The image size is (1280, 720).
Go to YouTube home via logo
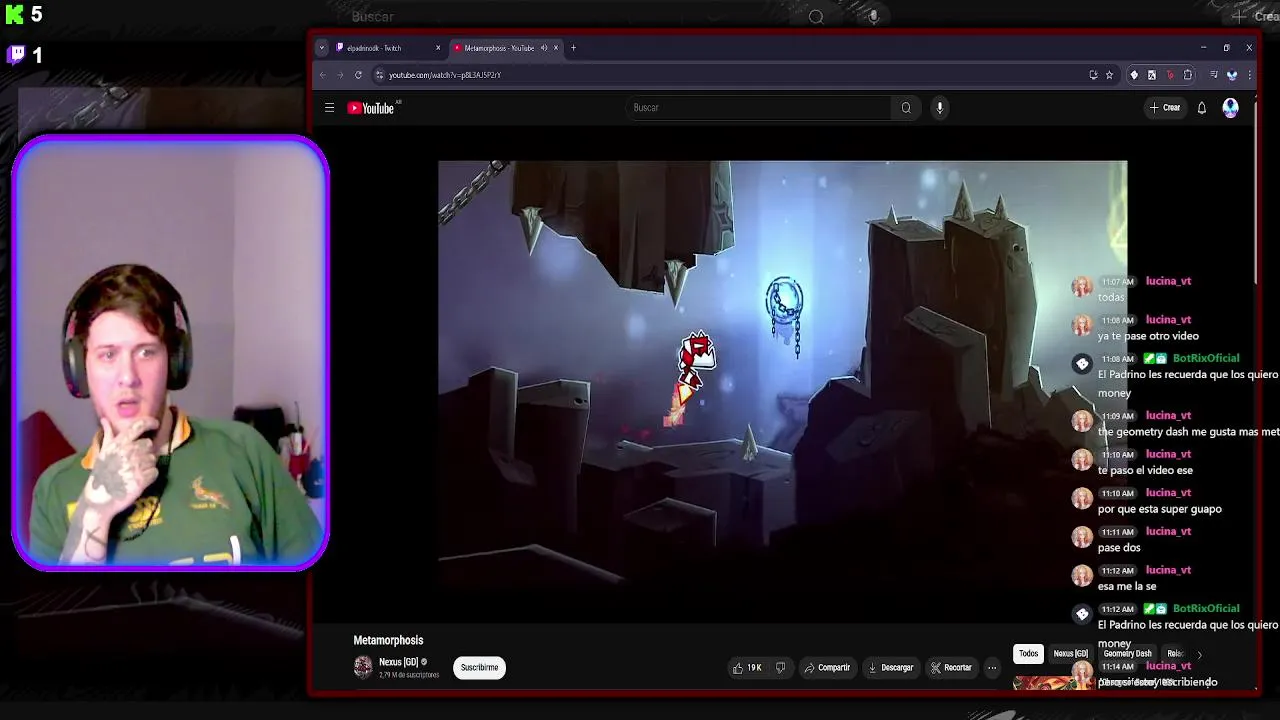(x=372, y=108)
